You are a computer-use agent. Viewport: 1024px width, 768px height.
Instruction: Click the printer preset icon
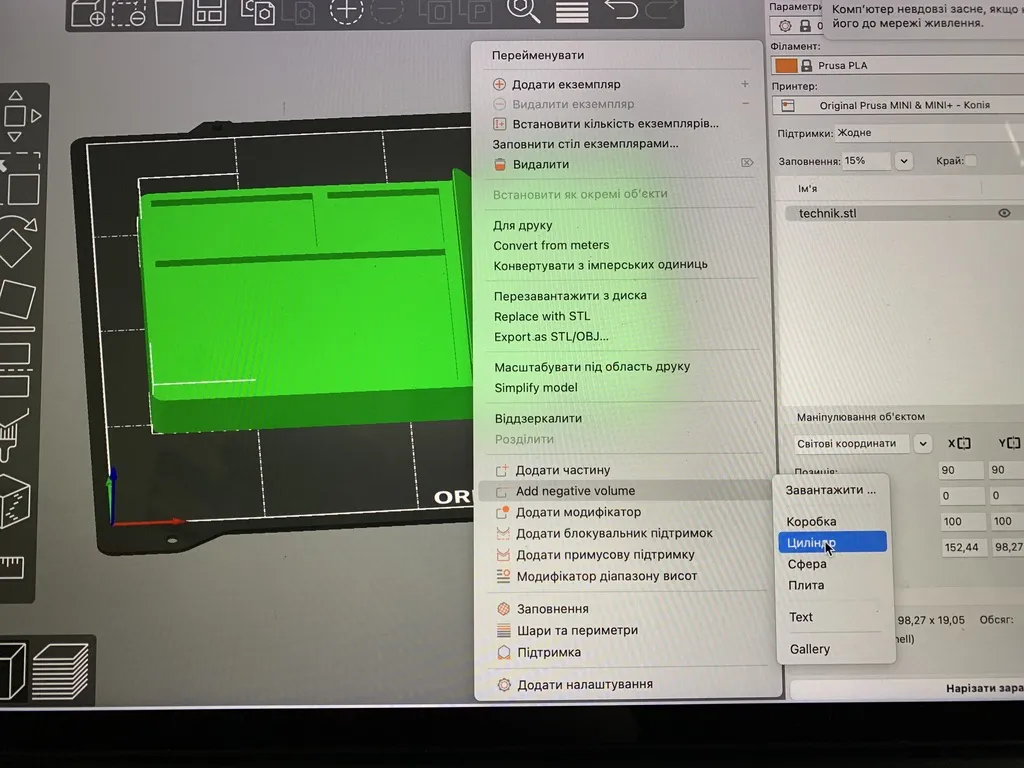[788, 105]
